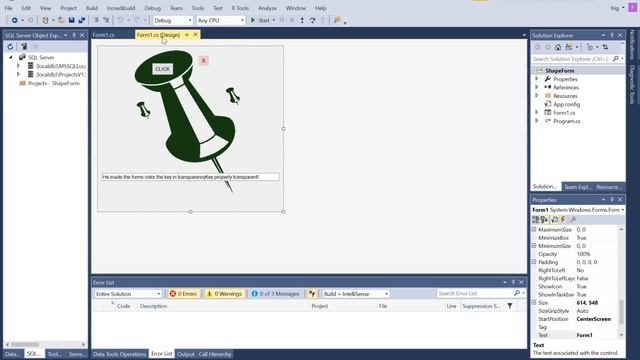Open the Build menu
640x360 pixels.
click(x=92, y=8)
